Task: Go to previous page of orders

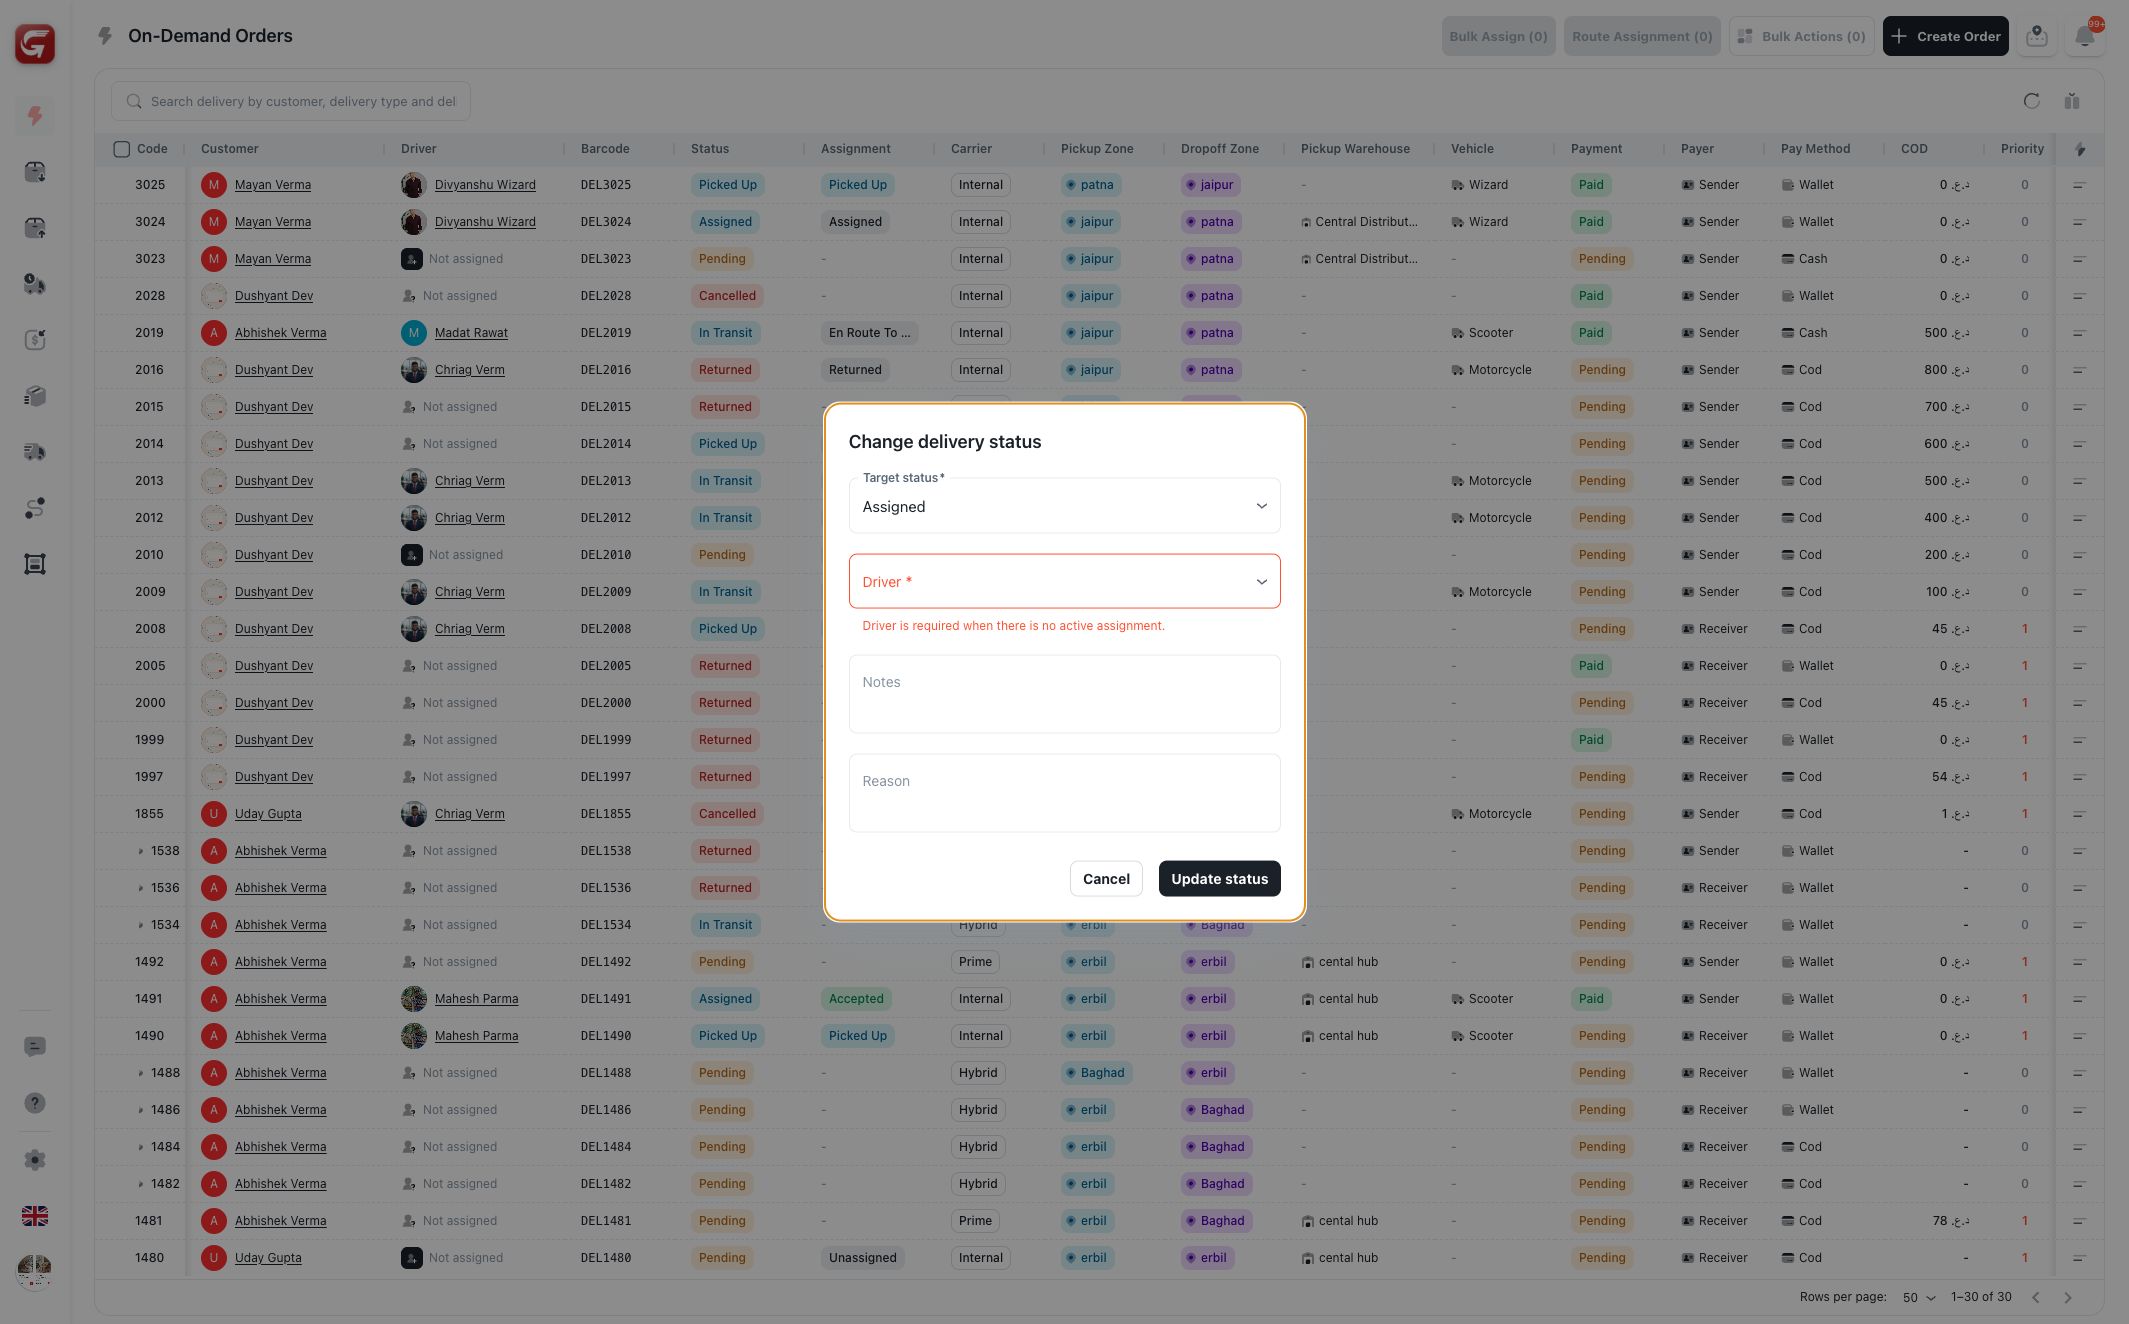Action: 2036,1297
